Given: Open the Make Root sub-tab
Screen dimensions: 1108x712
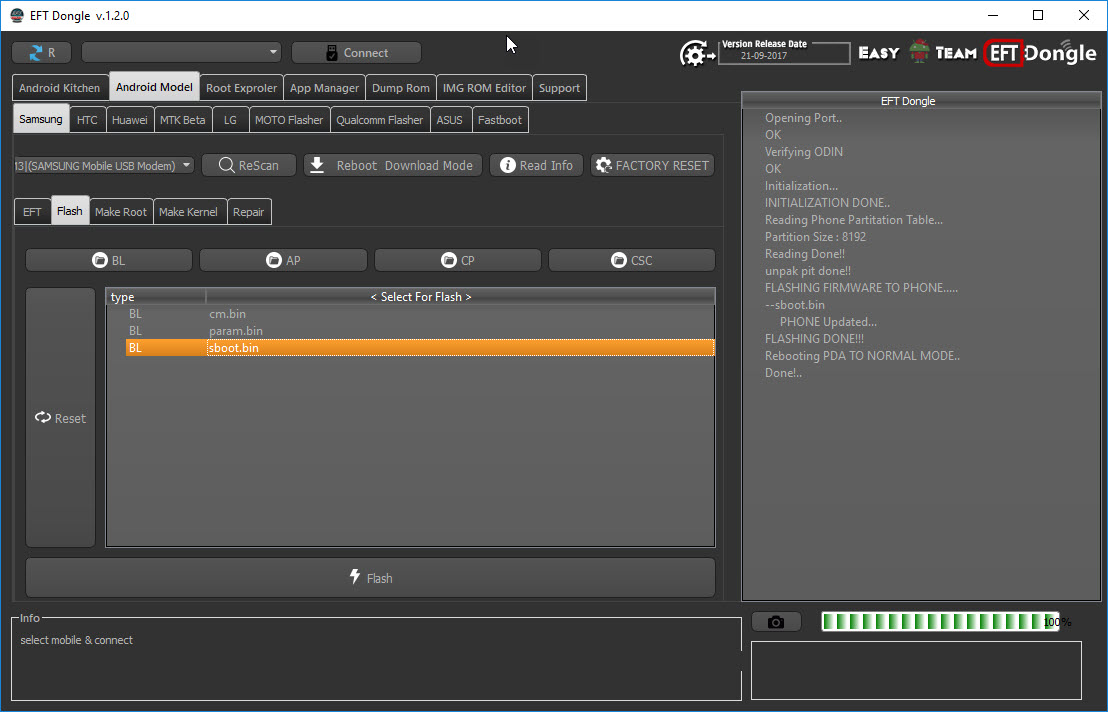Looking at the screenshot, I should [x=121, y=211].
